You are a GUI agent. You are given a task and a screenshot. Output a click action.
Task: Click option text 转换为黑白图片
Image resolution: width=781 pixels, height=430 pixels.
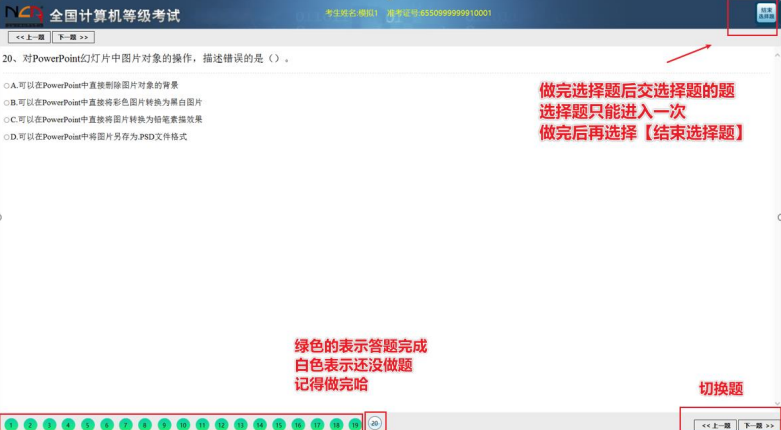click(x=173, y=103)
